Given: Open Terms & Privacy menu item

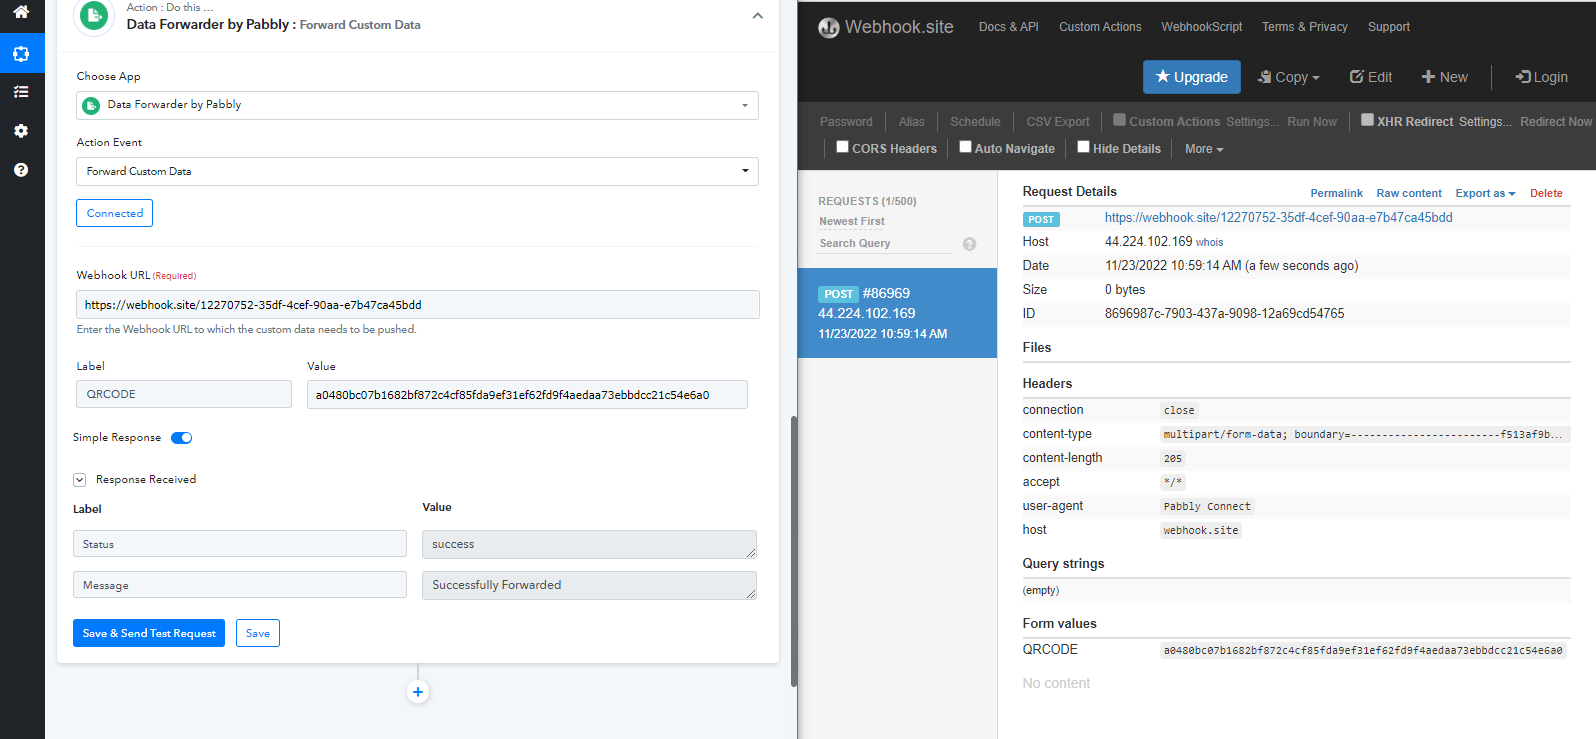Looking at the screenshot, I should (1304, 27).
